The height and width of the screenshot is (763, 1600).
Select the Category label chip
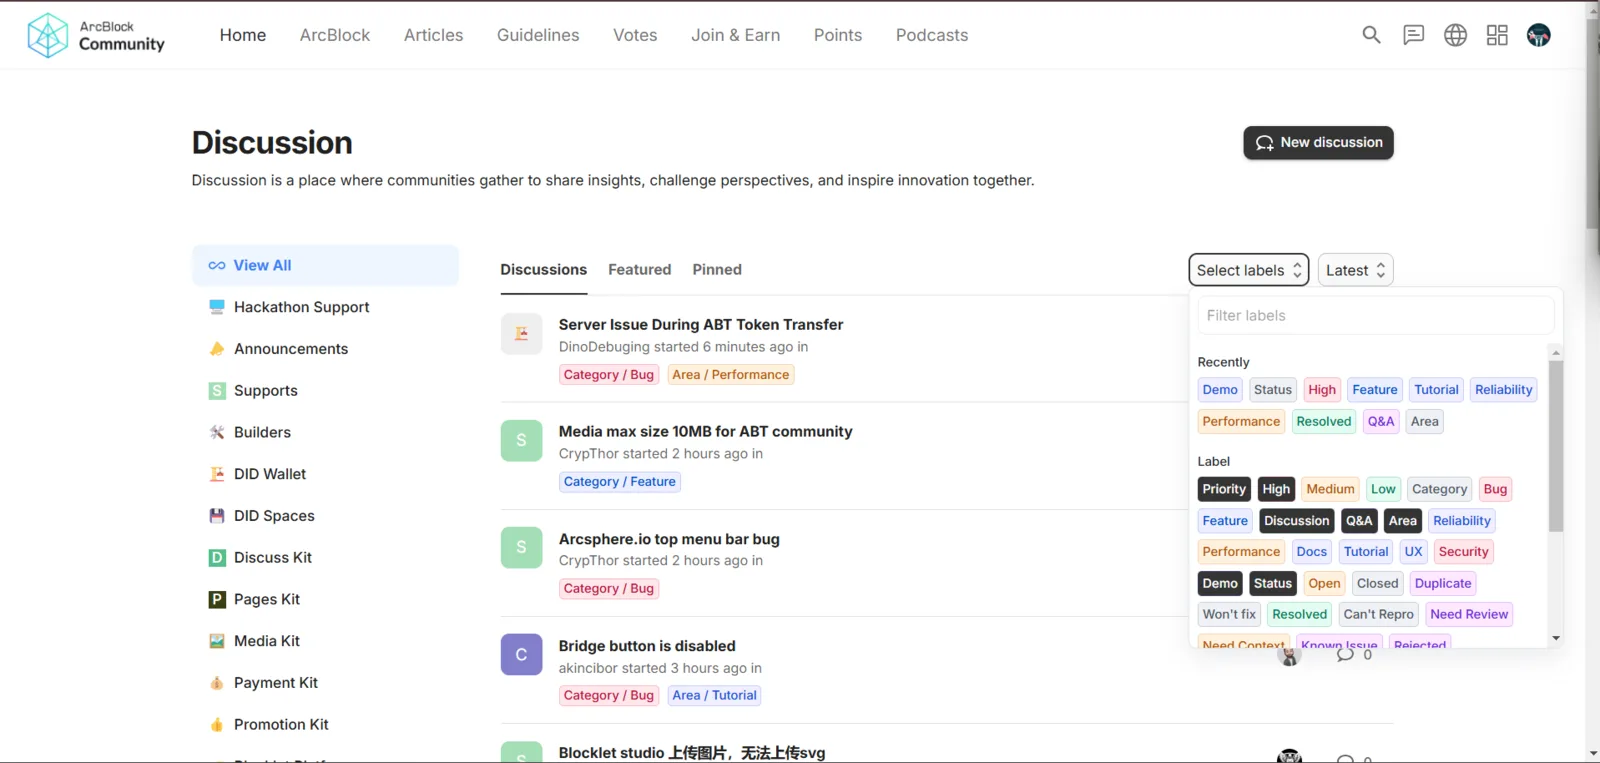pyautogui.click(x=1439, y=489)
